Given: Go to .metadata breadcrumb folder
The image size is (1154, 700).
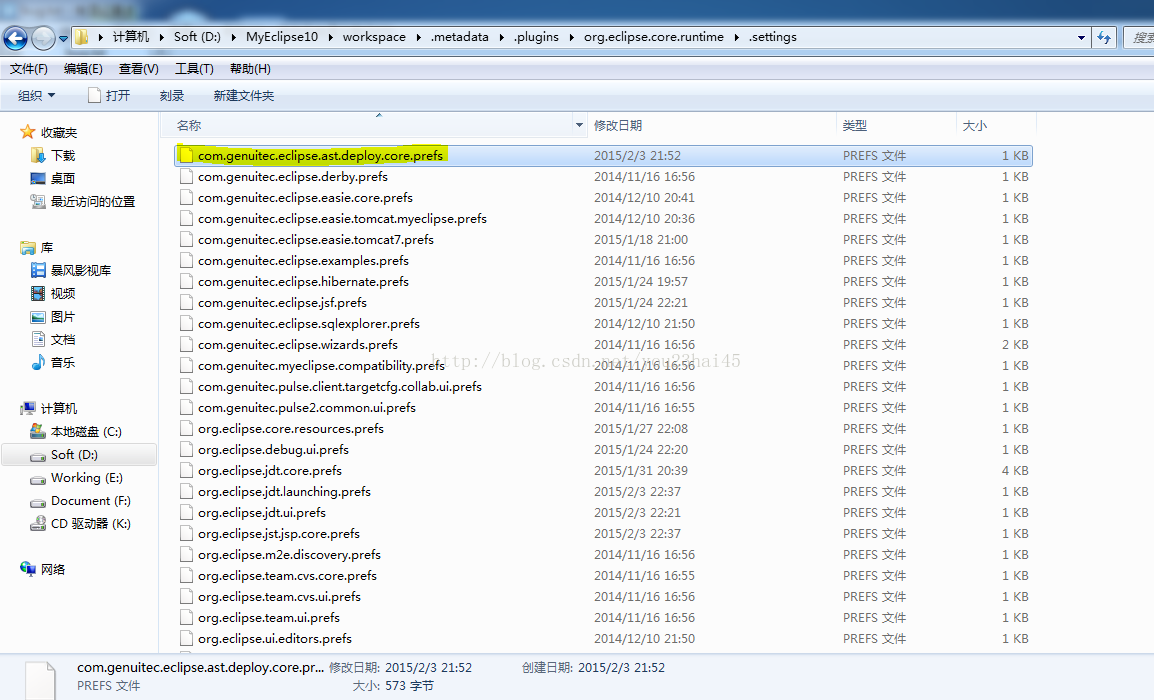Looking at the screenshot, I should coord(459,37).
